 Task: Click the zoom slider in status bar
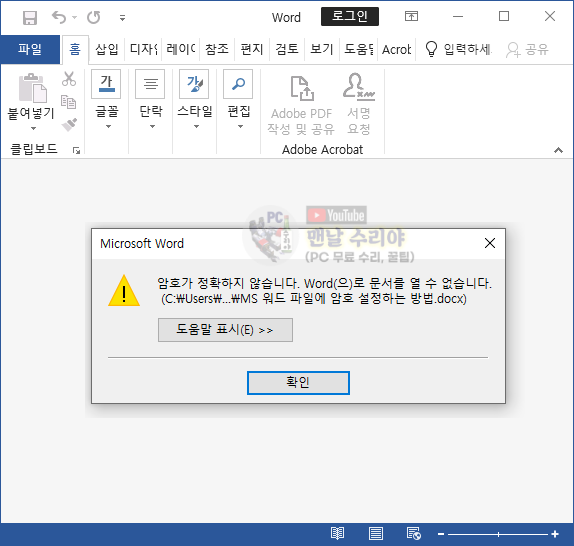pos(498,534)
